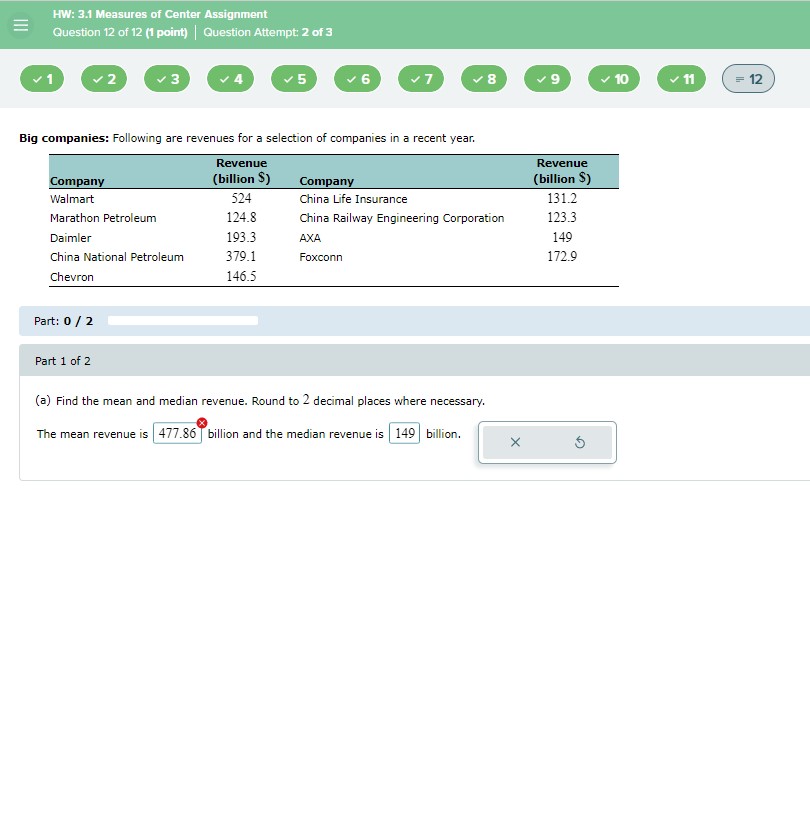Viewport: 810px width, 824px height.
Task: Clear the answer with the X icon
Action: 515,442
